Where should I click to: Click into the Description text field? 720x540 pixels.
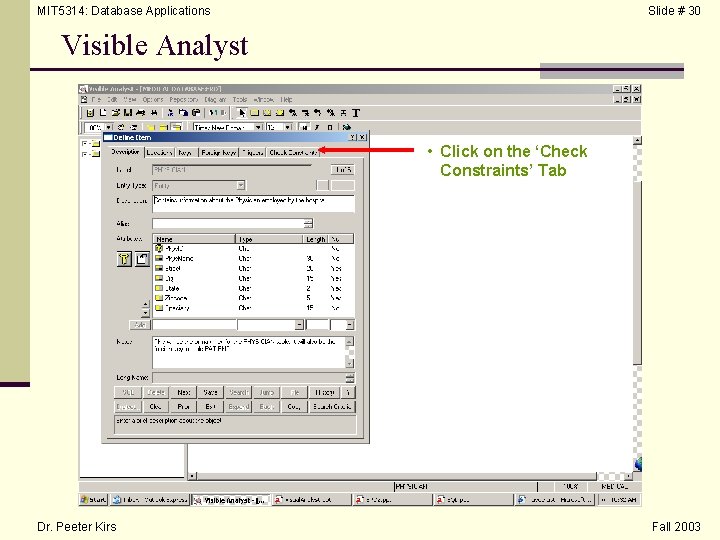tap(253, 204)
